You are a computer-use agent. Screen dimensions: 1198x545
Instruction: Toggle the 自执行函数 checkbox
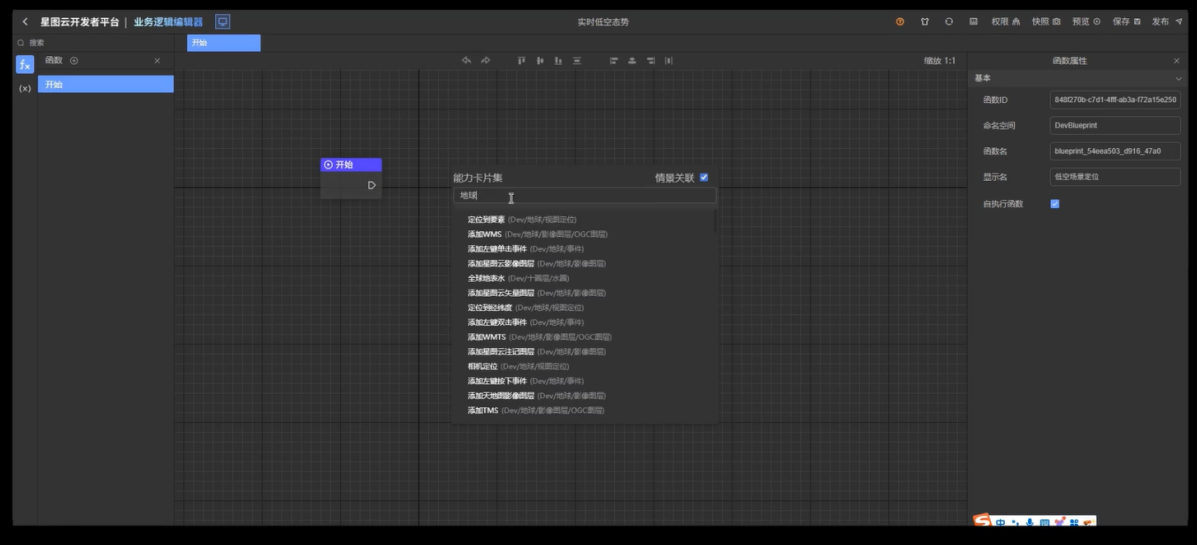(x=1055, y=204)
